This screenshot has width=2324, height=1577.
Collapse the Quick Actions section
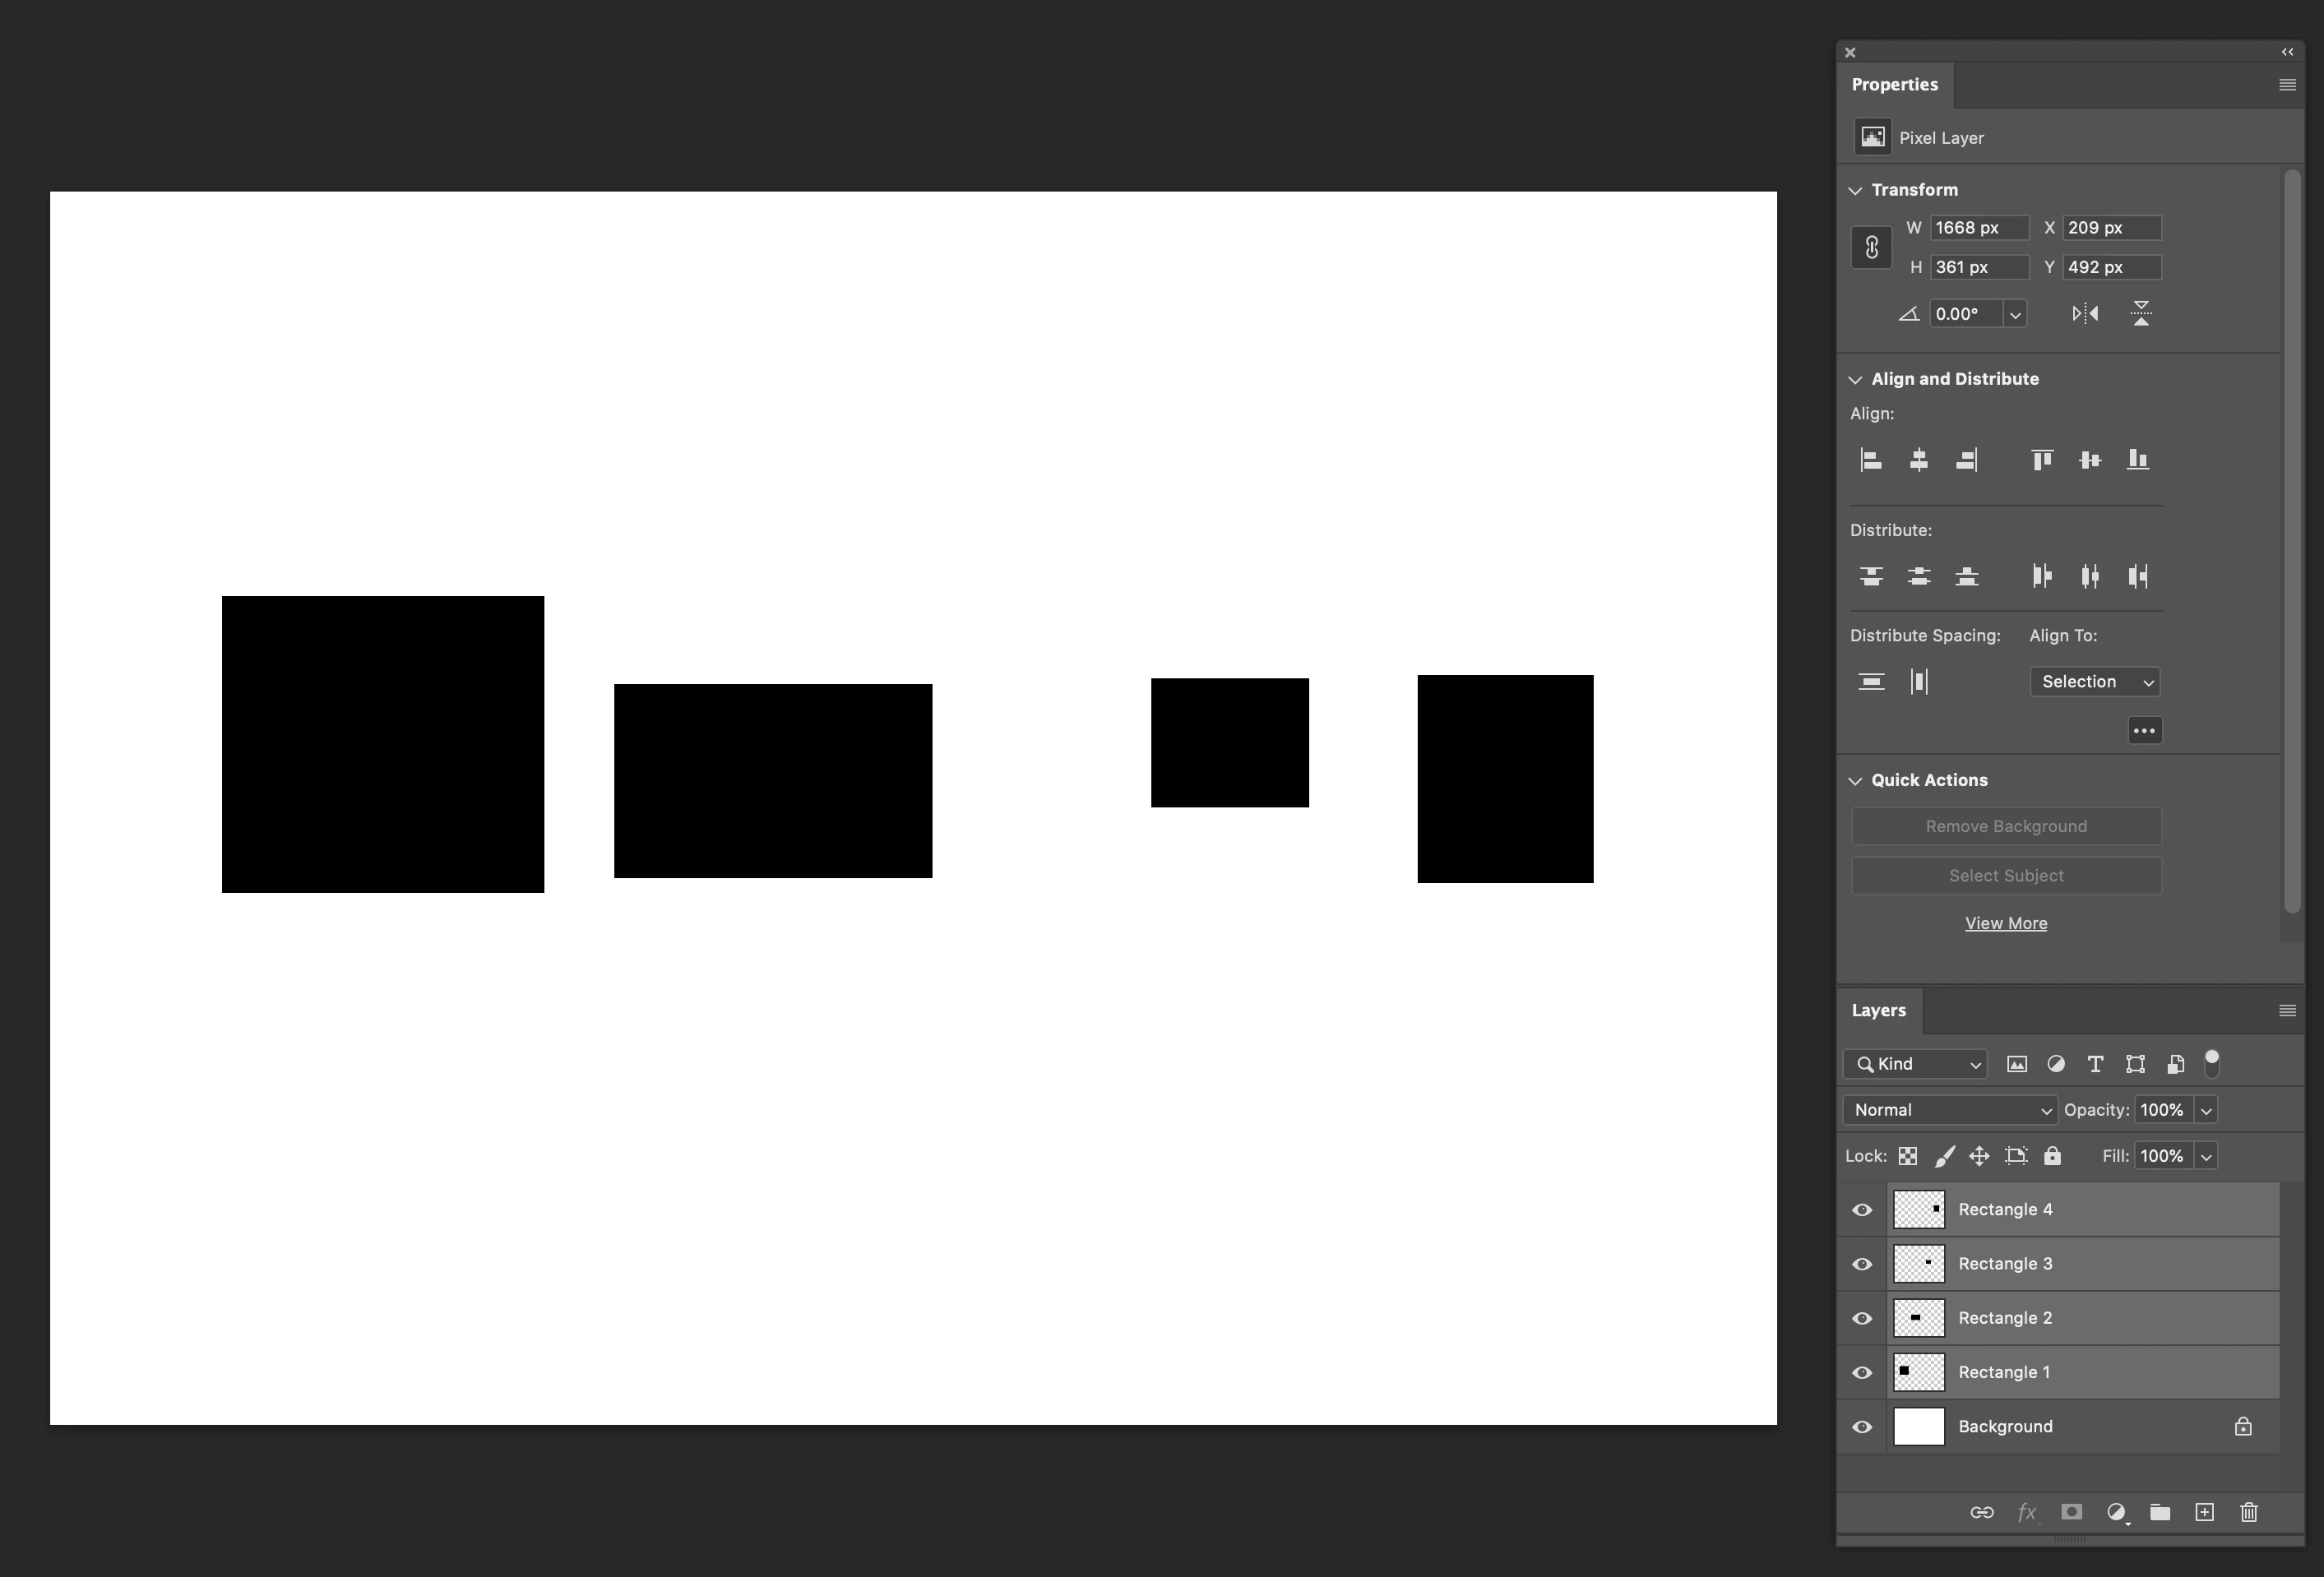click(1856, 781)
